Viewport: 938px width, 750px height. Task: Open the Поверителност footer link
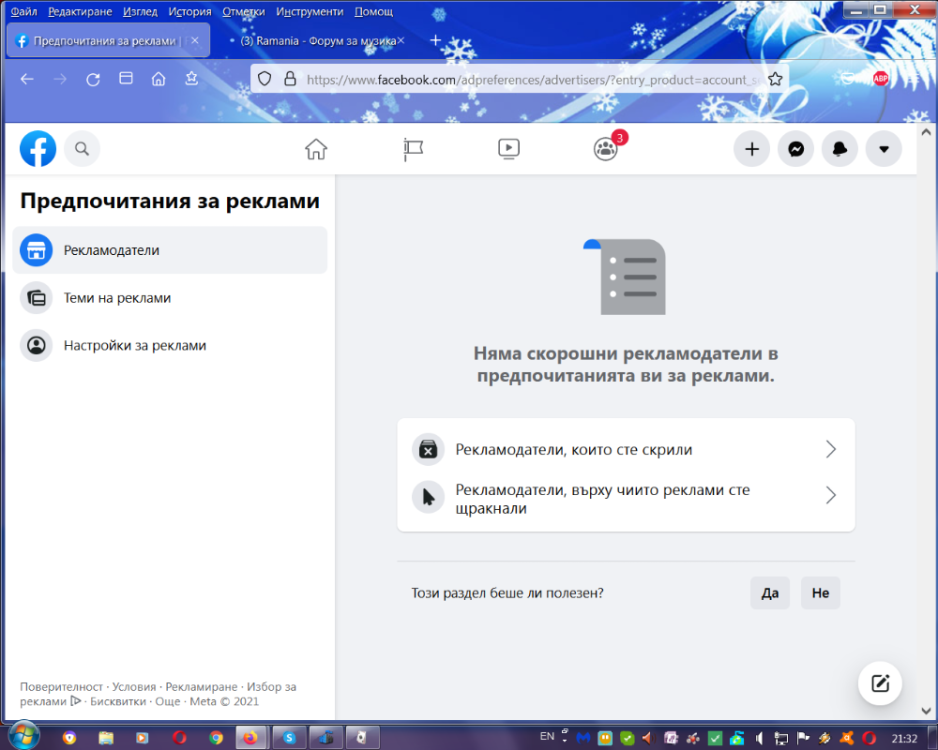[x=61, y=687]
